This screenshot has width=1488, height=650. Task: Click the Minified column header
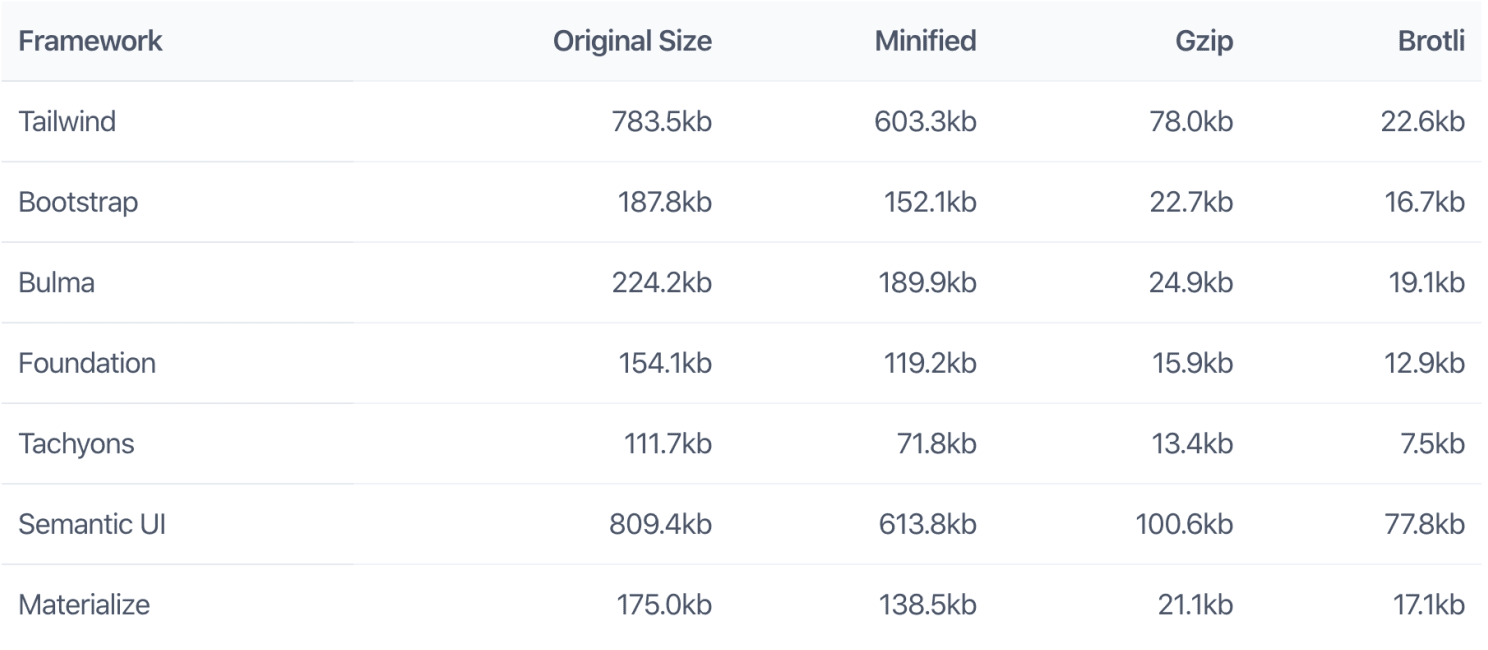click(x=925, y=42)
